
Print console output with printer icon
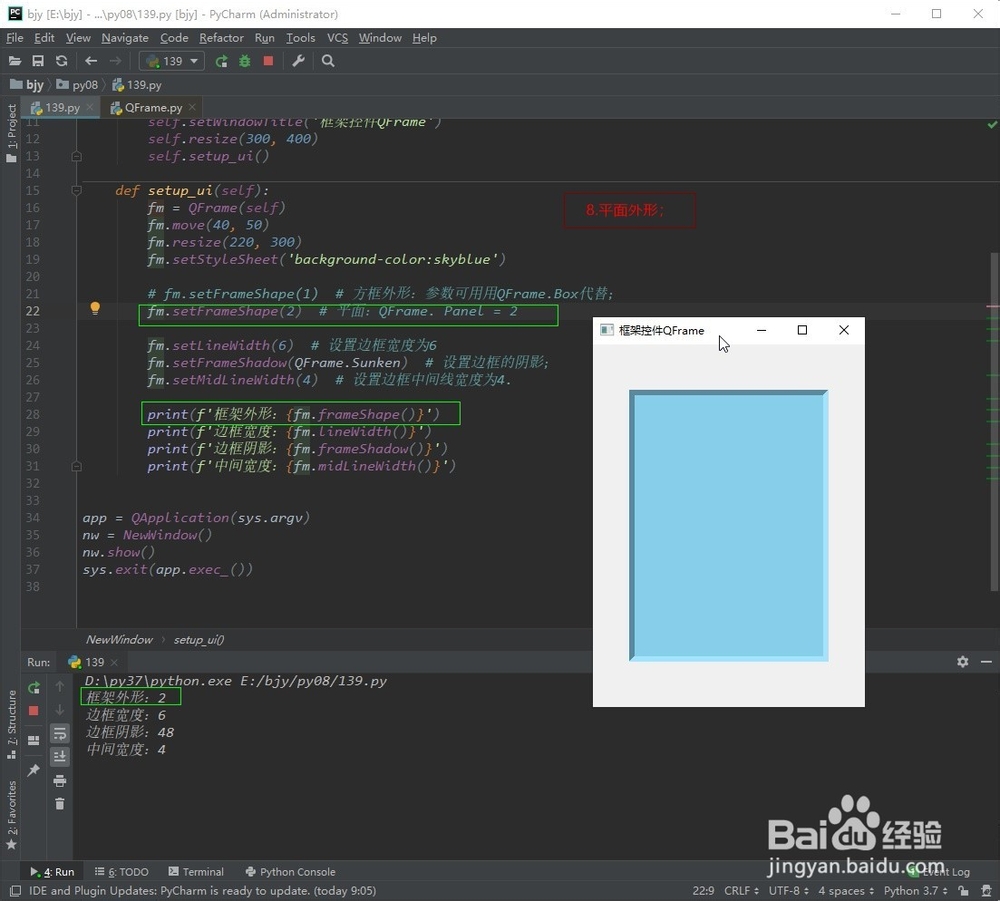pos(59,780)
